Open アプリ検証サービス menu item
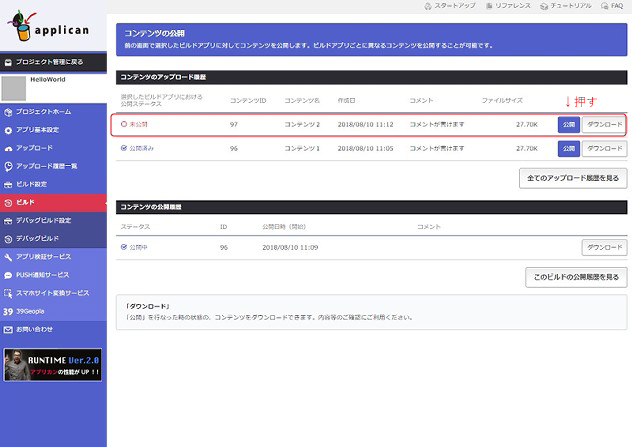The image size is (632, 447). pos(53,257)
